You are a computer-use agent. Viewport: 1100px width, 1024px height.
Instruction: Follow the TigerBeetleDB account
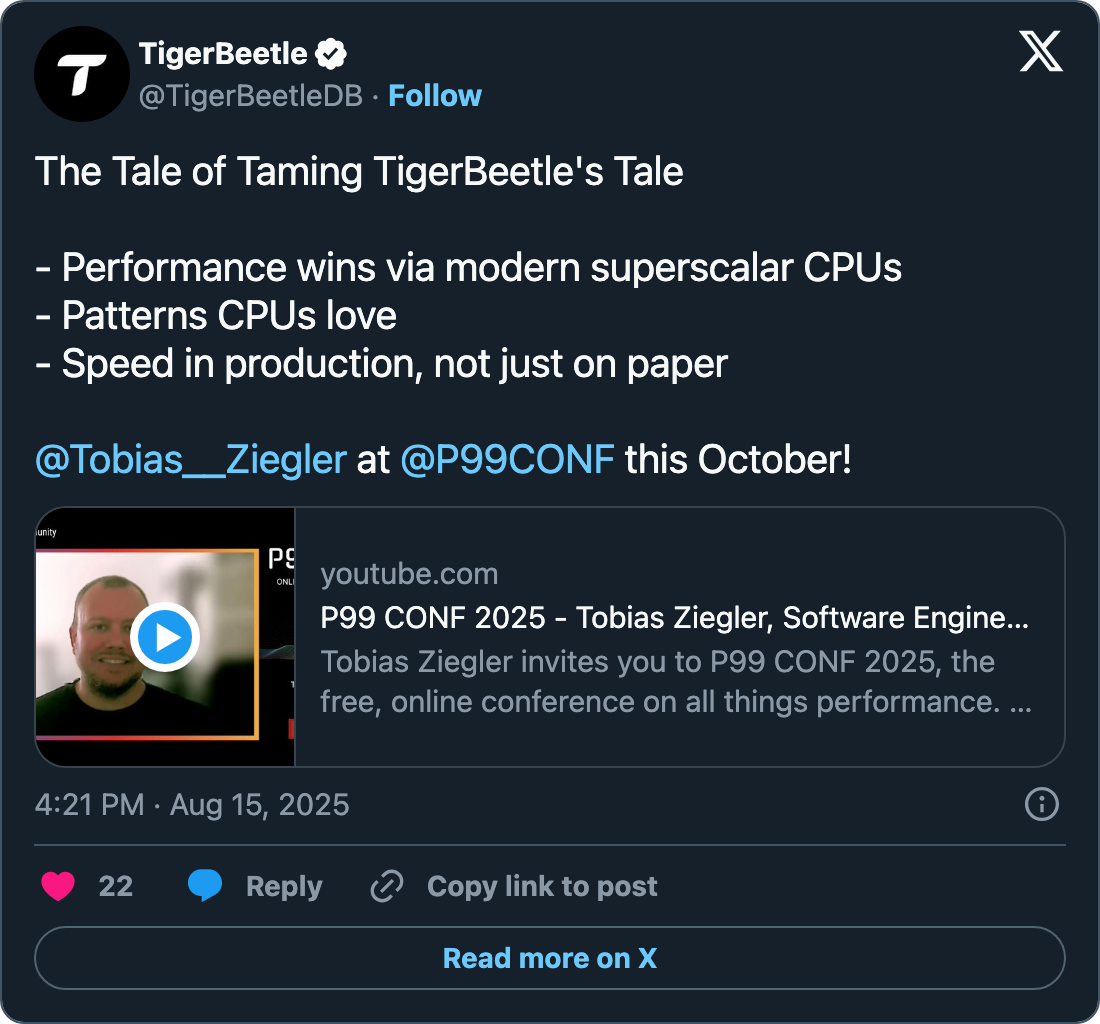(x=435, y=96)
